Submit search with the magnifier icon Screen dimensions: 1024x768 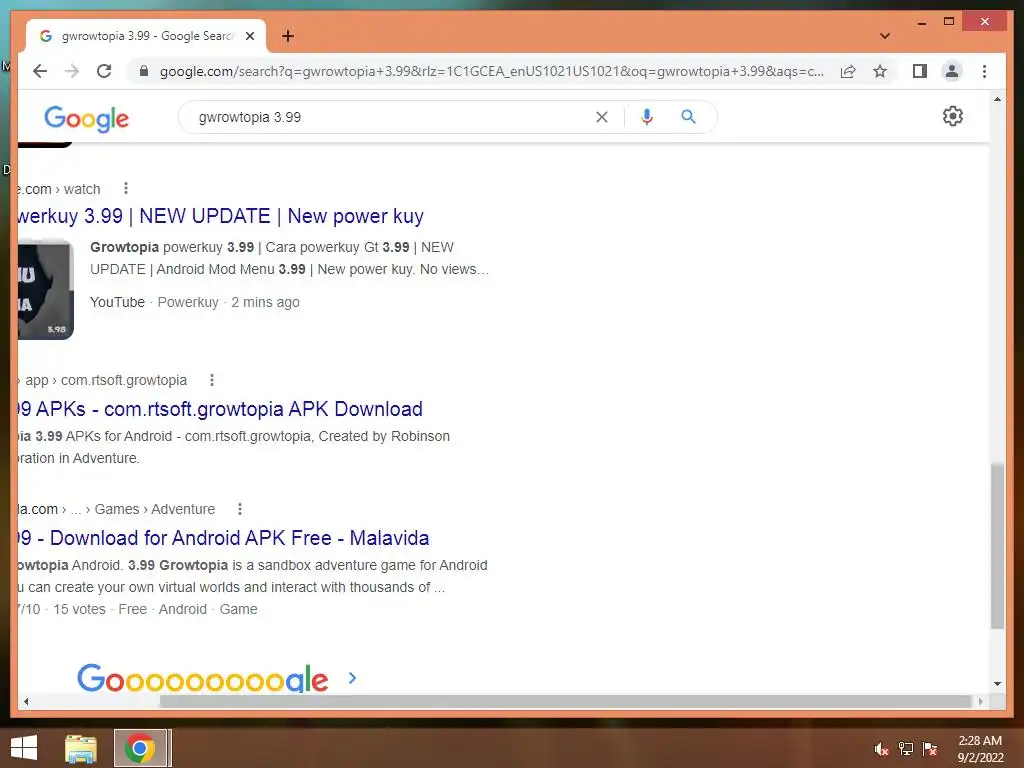[x=688, y=117]
